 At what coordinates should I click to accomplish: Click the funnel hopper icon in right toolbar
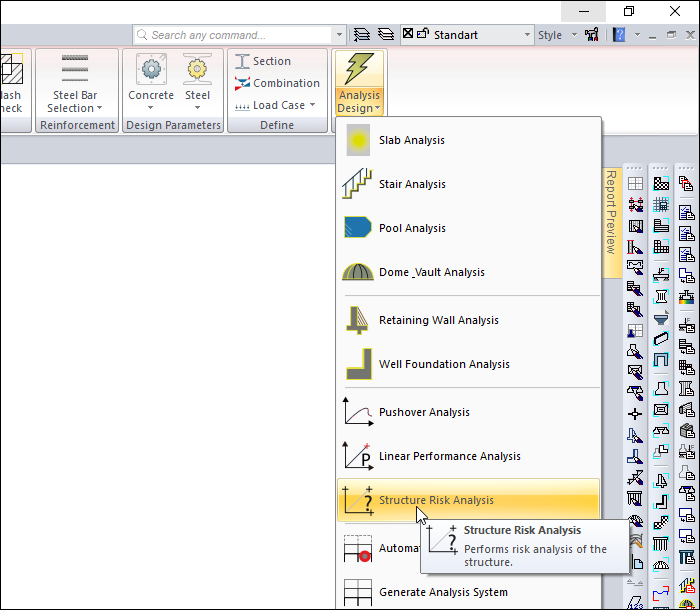click(661, 318)
